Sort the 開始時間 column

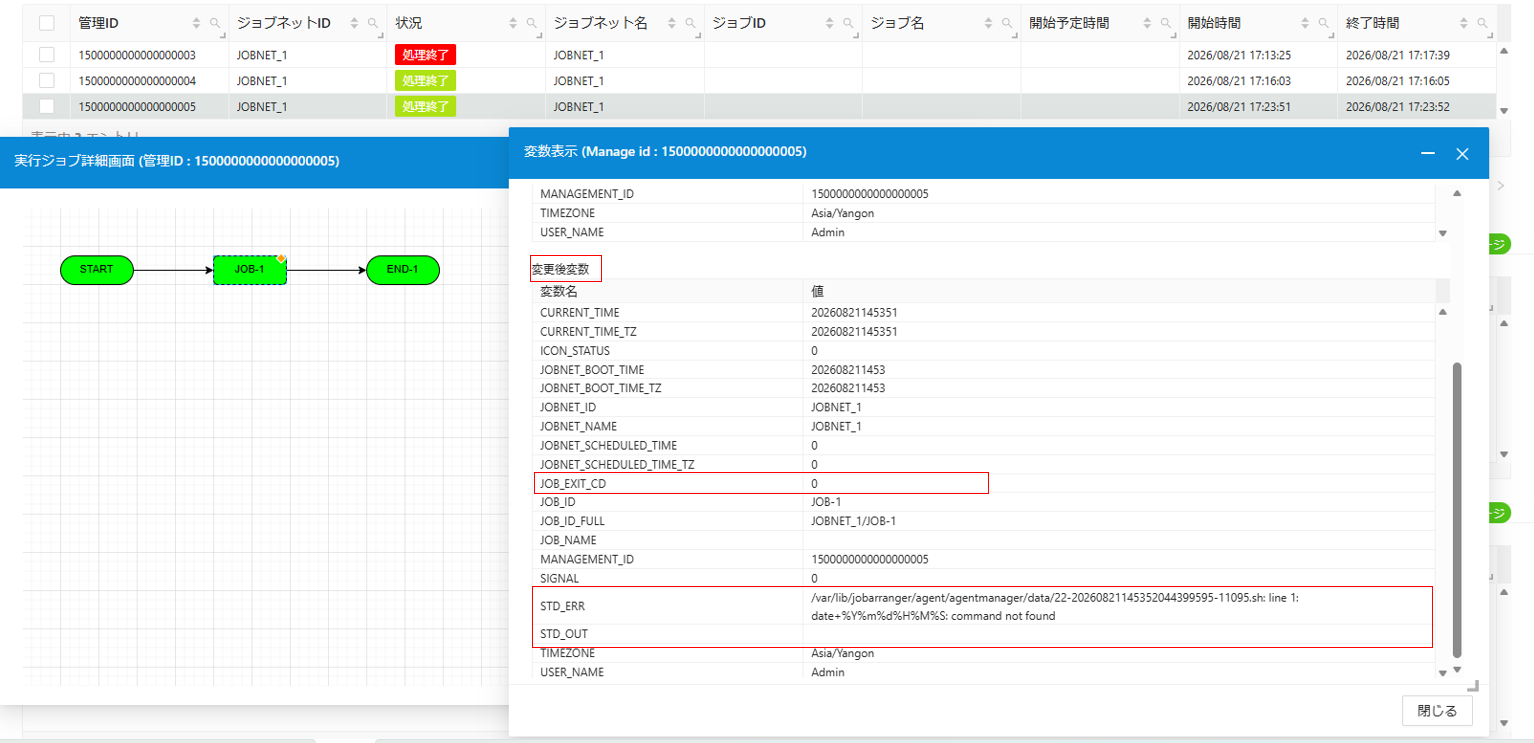1304,23
